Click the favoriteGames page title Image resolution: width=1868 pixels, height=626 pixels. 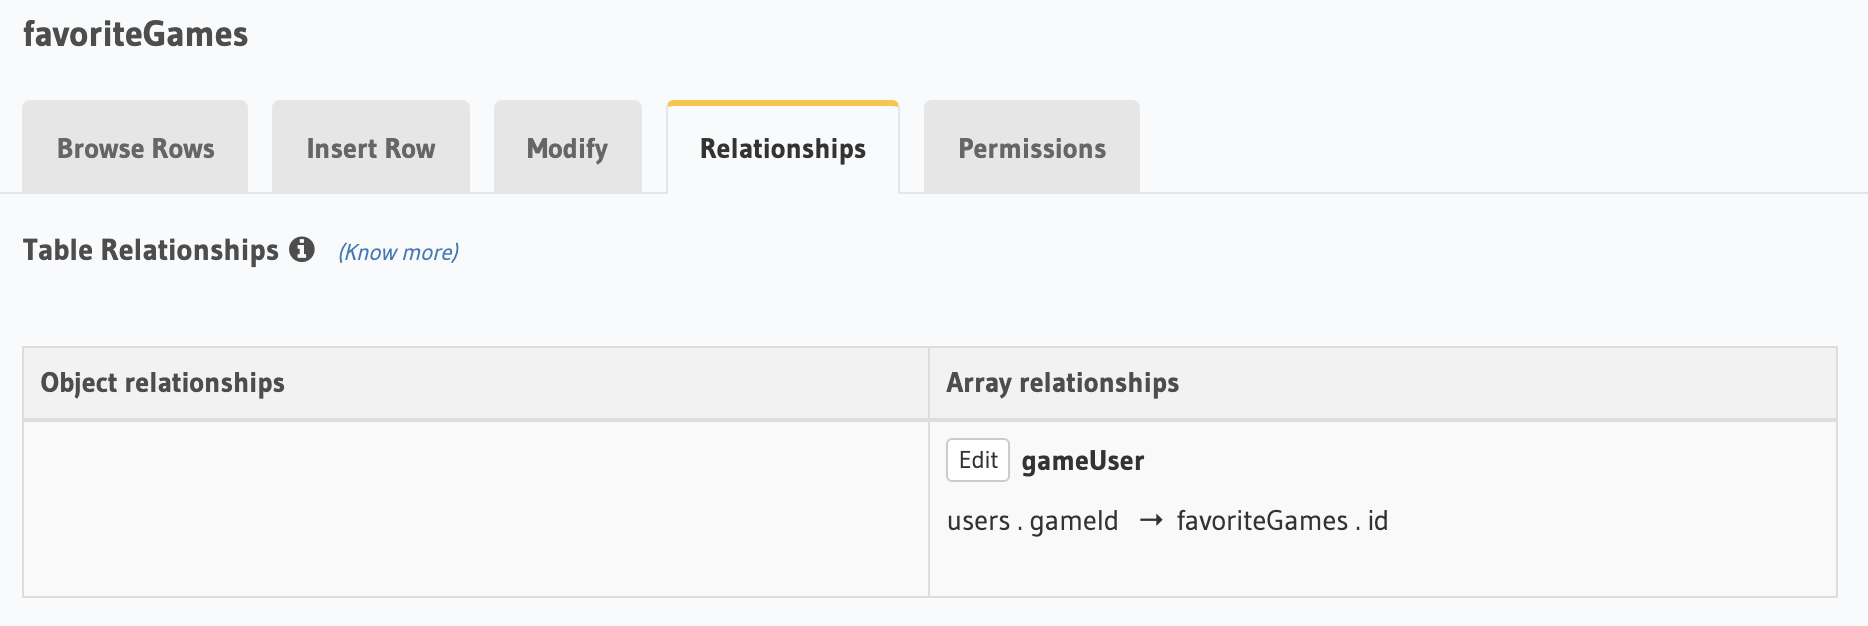[x=136, y=35]
